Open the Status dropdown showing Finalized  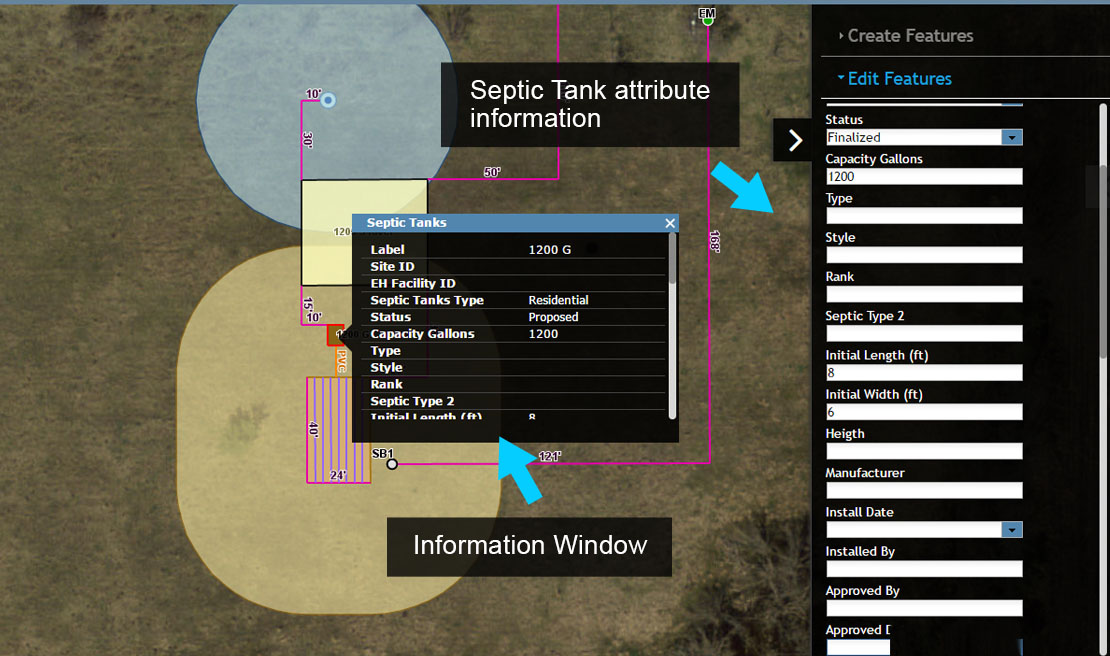[1011, 138]
